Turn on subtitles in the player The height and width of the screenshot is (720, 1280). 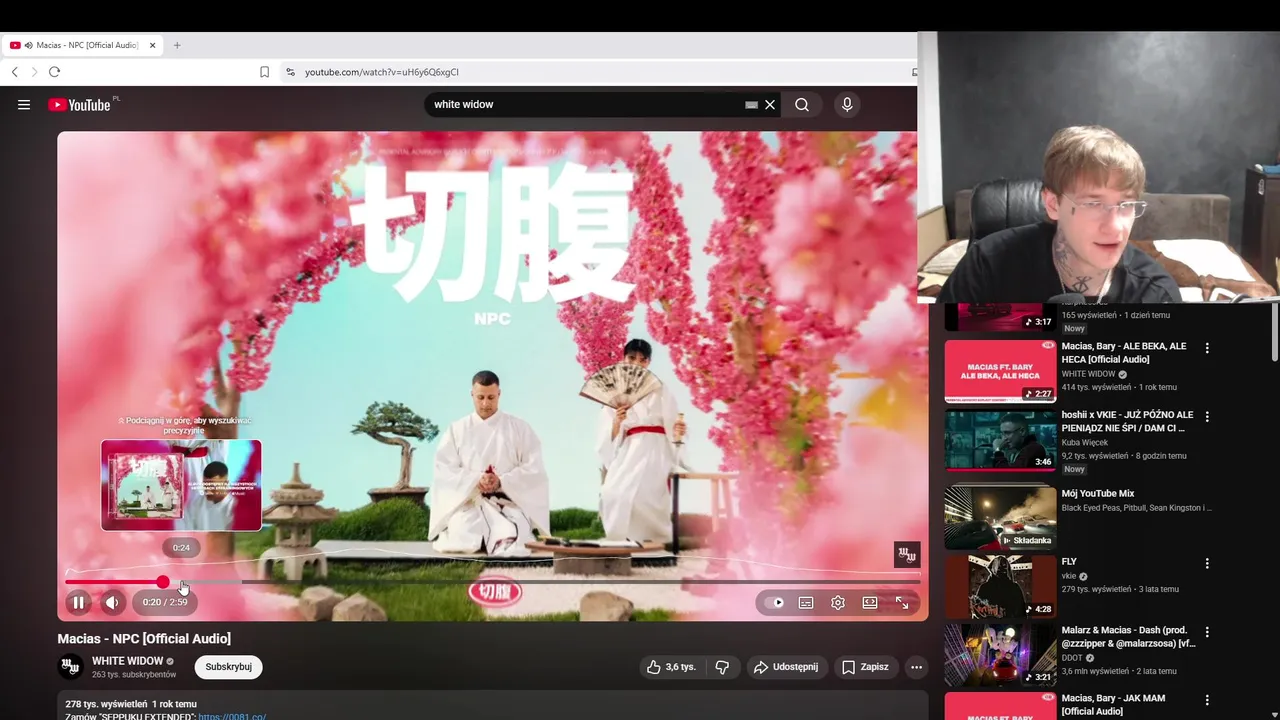[806, 602]
